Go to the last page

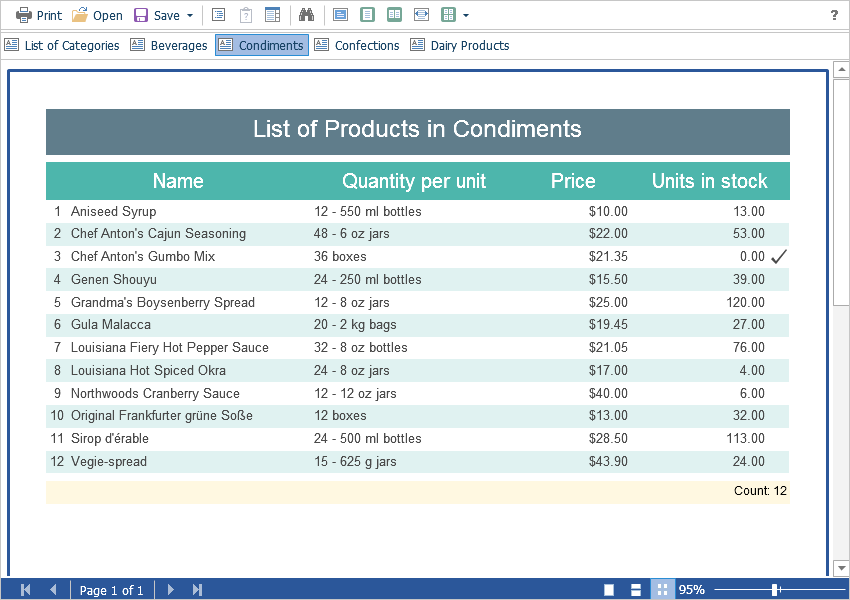[197, 590]
